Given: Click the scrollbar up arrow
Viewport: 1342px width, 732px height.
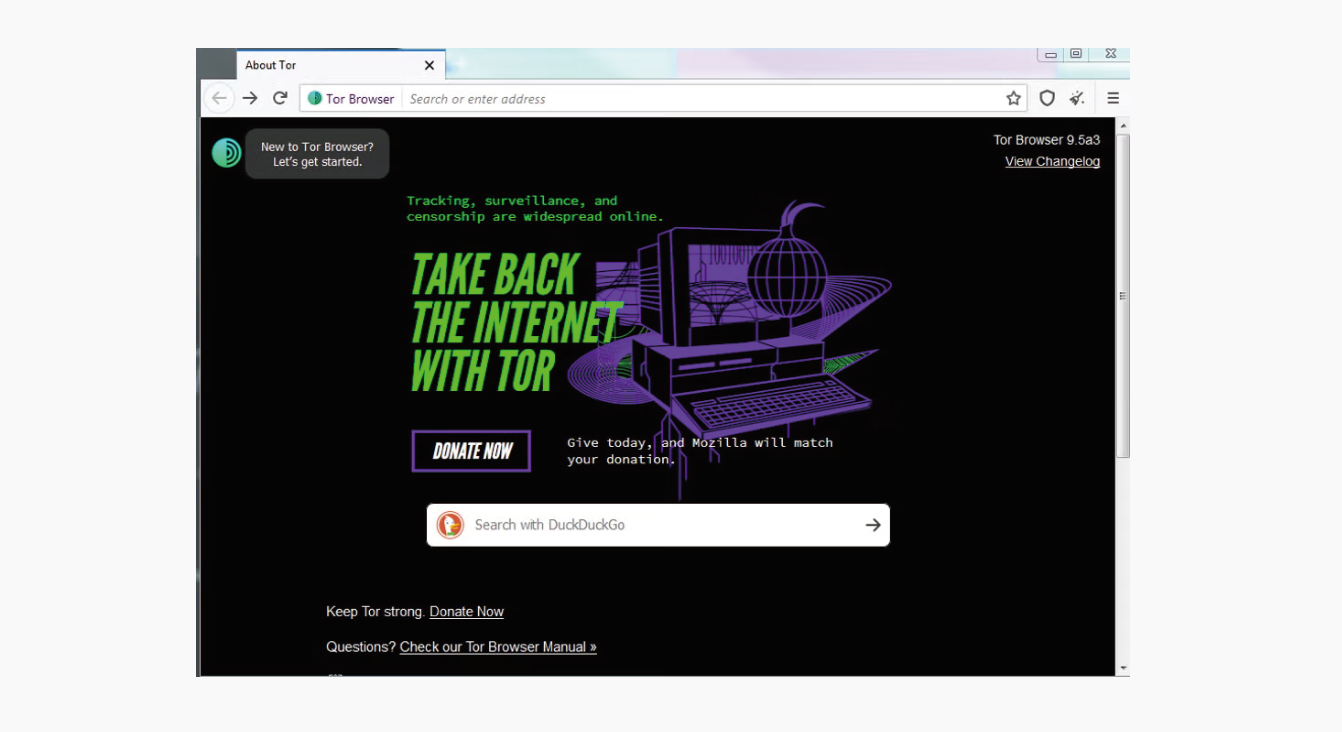Looking at the screenshot, I should (x=1123, y=126).
